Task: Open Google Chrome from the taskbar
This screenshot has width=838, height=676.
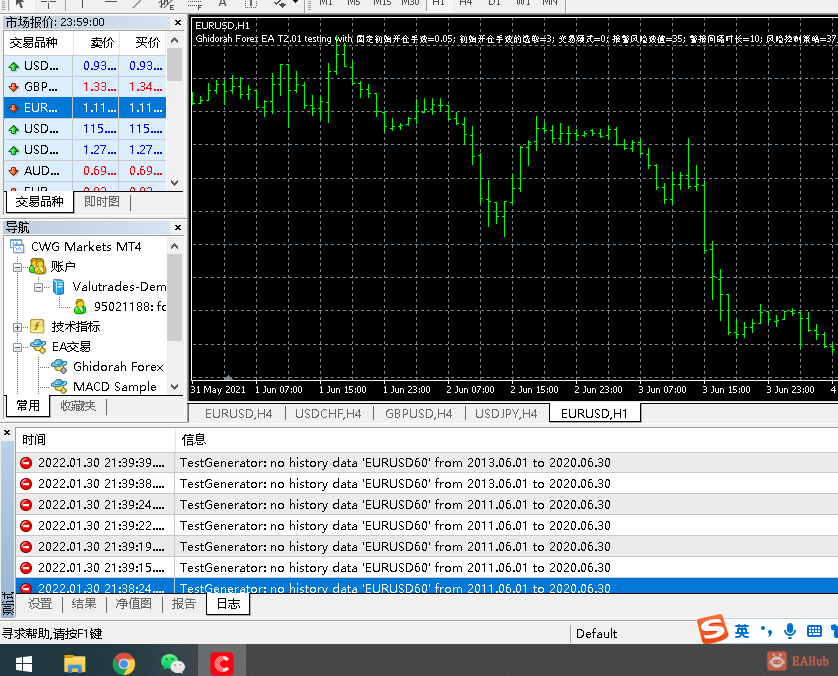Action: (124, 662)
